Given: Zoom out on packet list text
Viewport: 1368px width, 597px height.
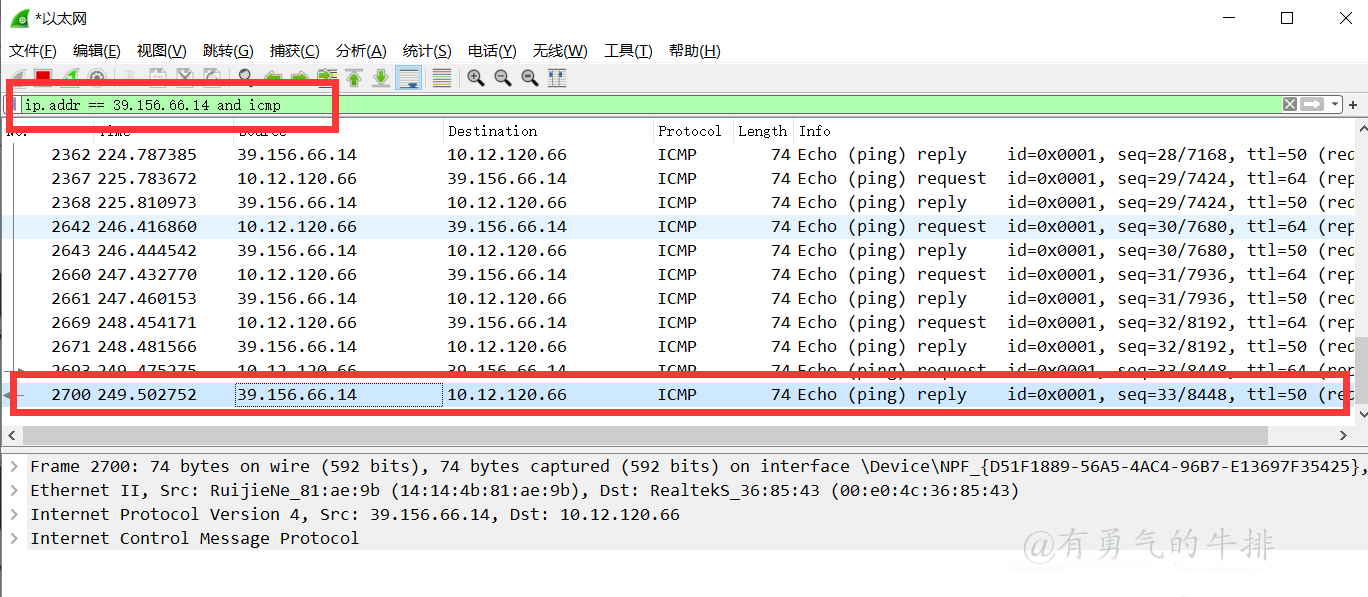Looking at the screenshot, I should pyautogui.click(x=503, y=78).
